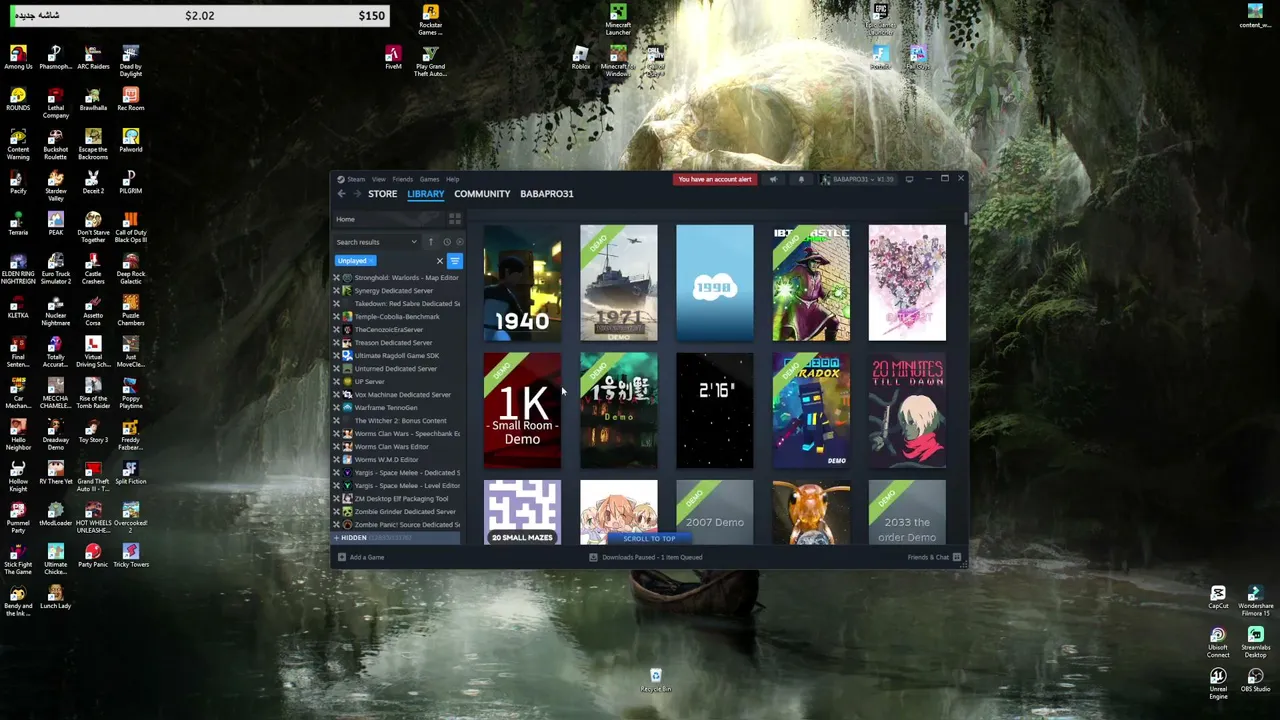Select the Ubisoft Connect desktop icon
The height and width of the screenshot is (720, 1280).
point(1218,643)
